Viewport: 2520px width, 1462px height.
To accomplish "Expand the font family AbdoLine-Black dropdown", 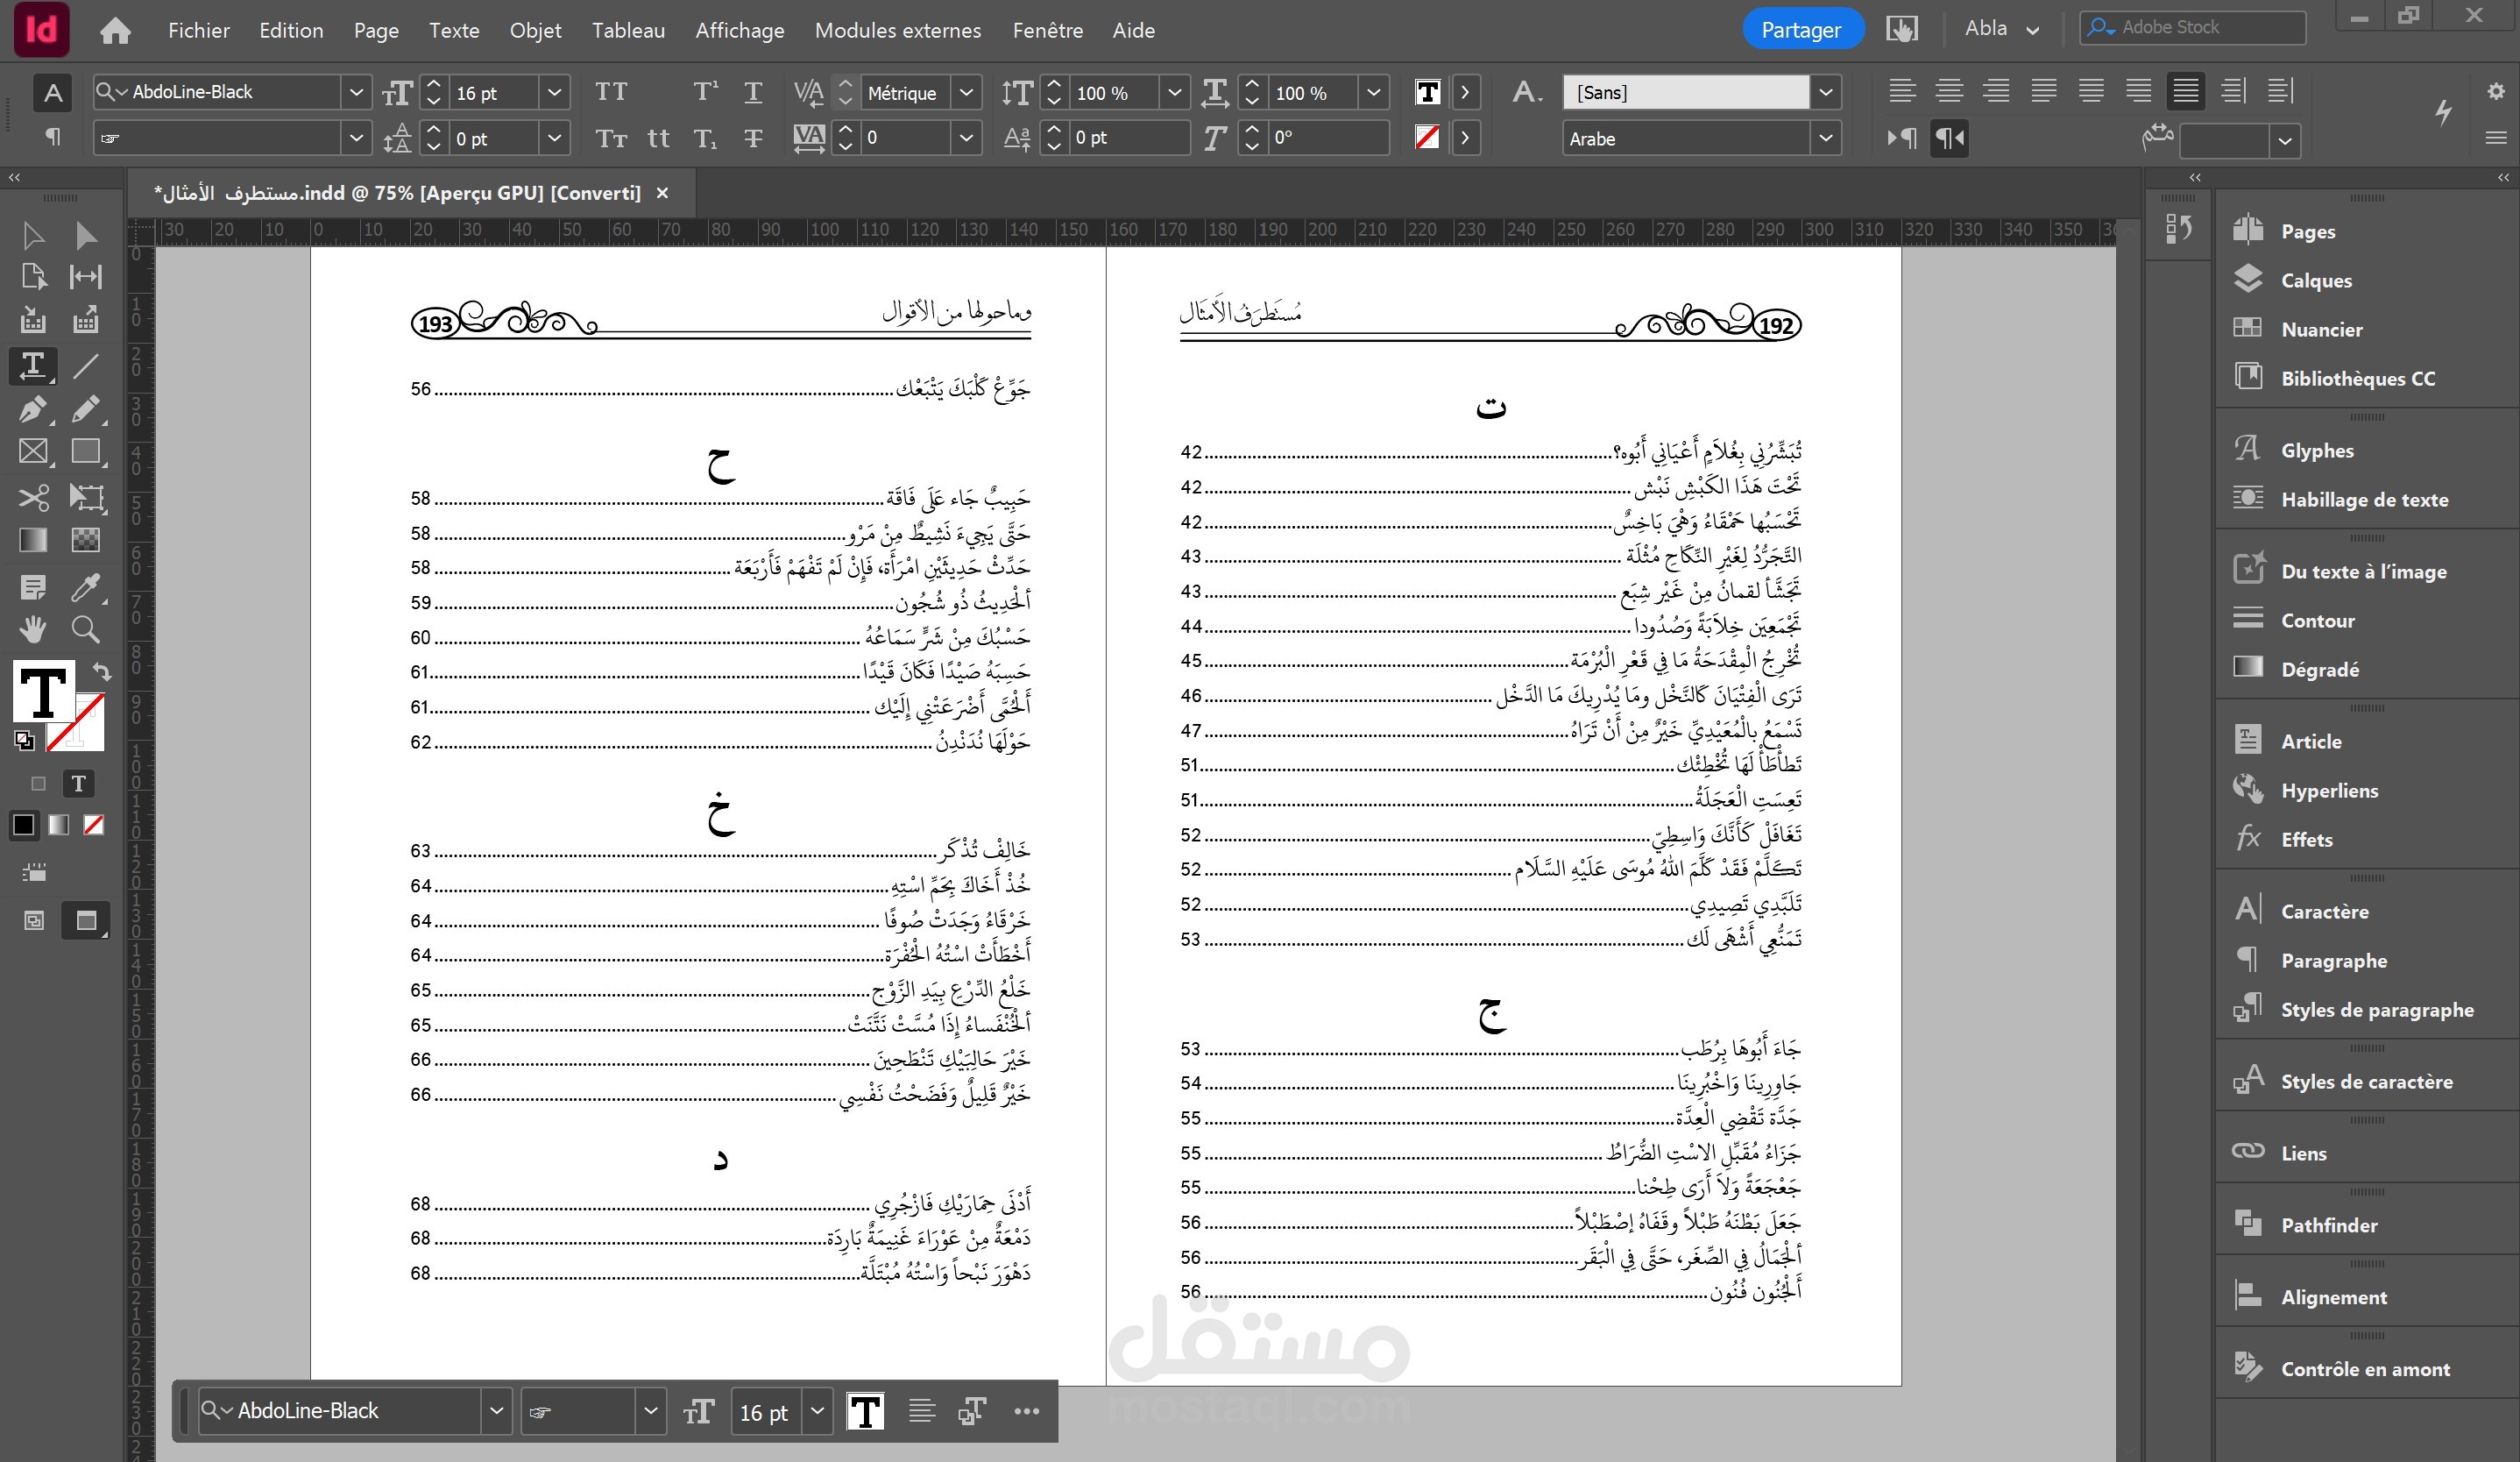I will (x=356, y=93).
